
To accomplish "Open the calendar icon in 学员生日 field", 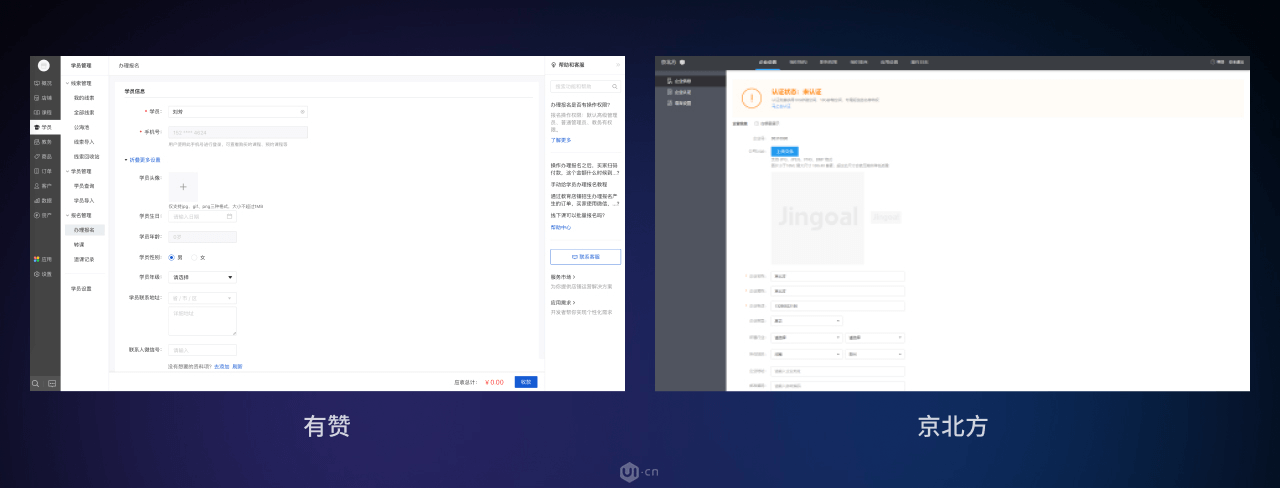I will coord(229,216).
